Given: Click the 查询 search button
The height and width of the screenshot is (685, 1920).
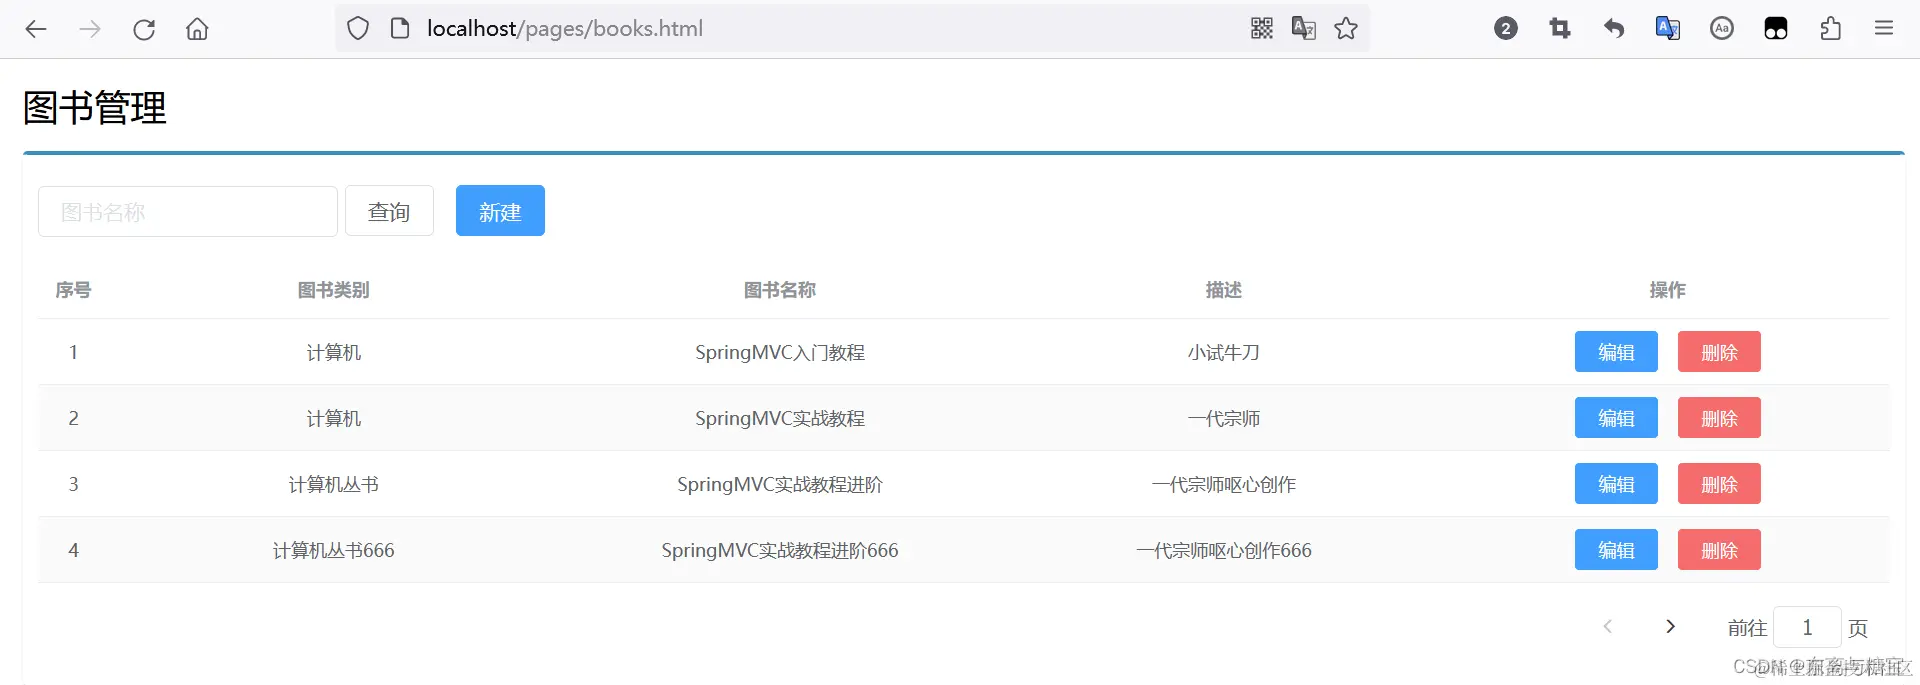Looking at the screenshot, I should [389, 211].
